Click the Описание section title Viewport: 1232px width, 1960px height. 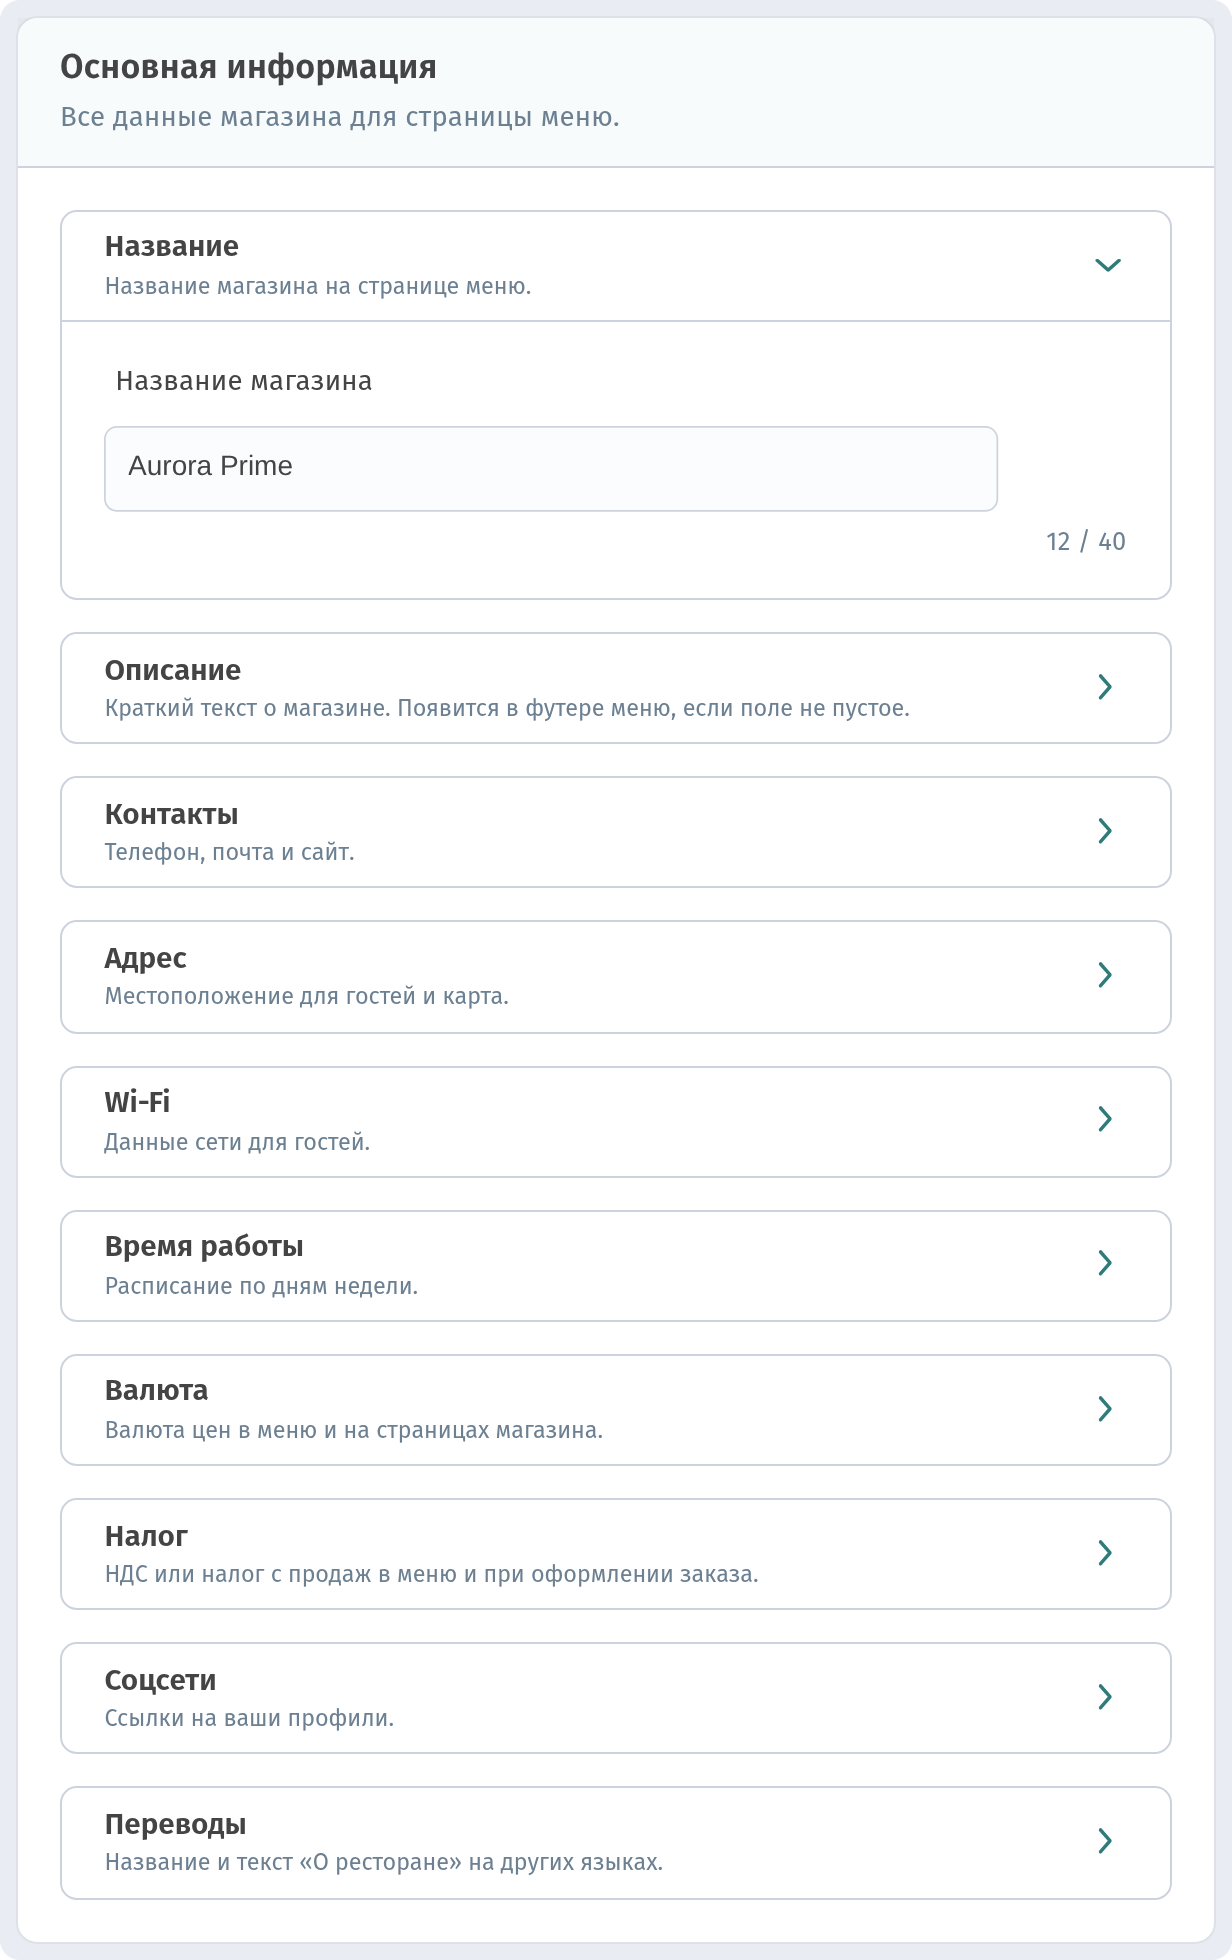(x=173, y=670)
